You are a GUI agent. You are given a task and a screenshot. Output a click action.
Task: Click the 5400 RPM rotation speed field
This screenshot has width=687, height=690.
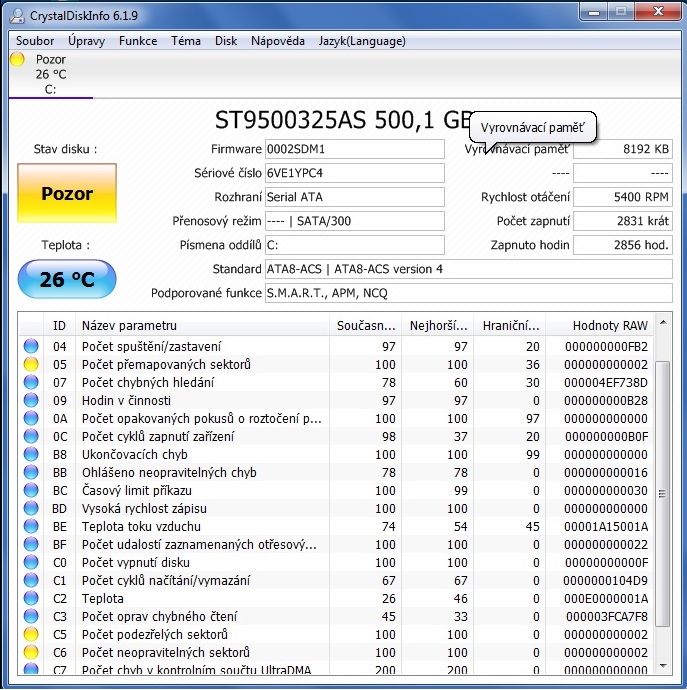coord(623,197)
